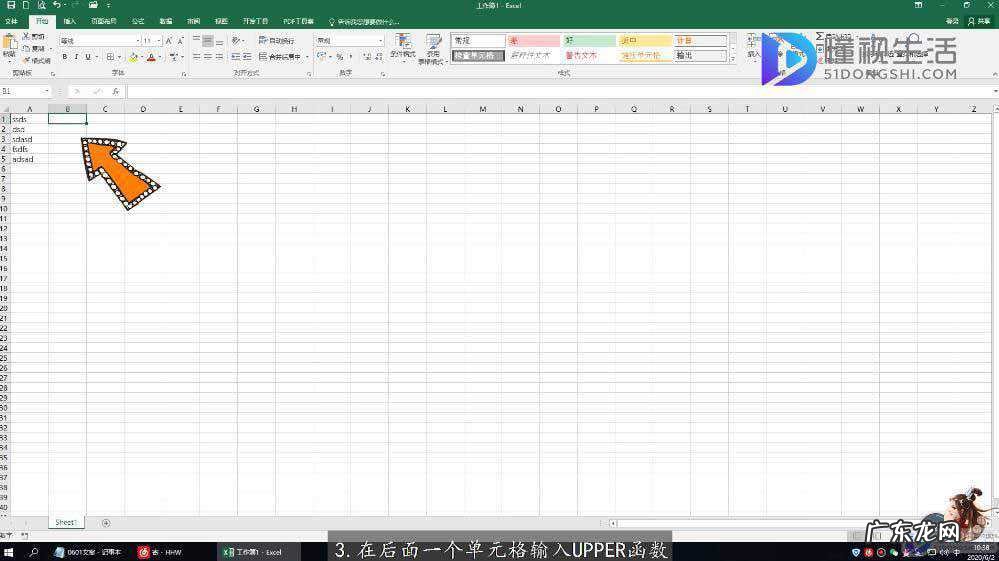Image resolution: width=999 pixels, height=561 pixels.
Task: Apply the Neutral yellow cell style
Action: click(x=644, y=41)
